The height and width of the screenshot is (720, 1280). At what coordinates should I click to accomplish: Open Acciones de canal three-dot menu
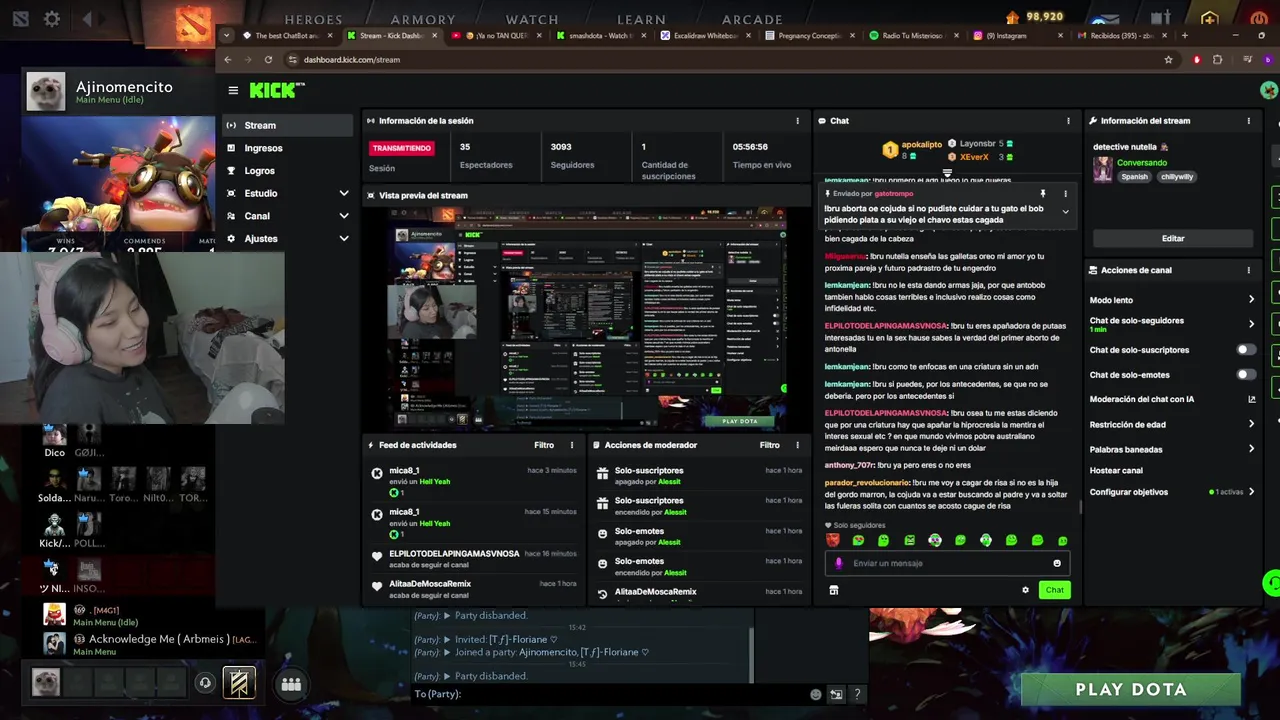(x=1248, y=270)
